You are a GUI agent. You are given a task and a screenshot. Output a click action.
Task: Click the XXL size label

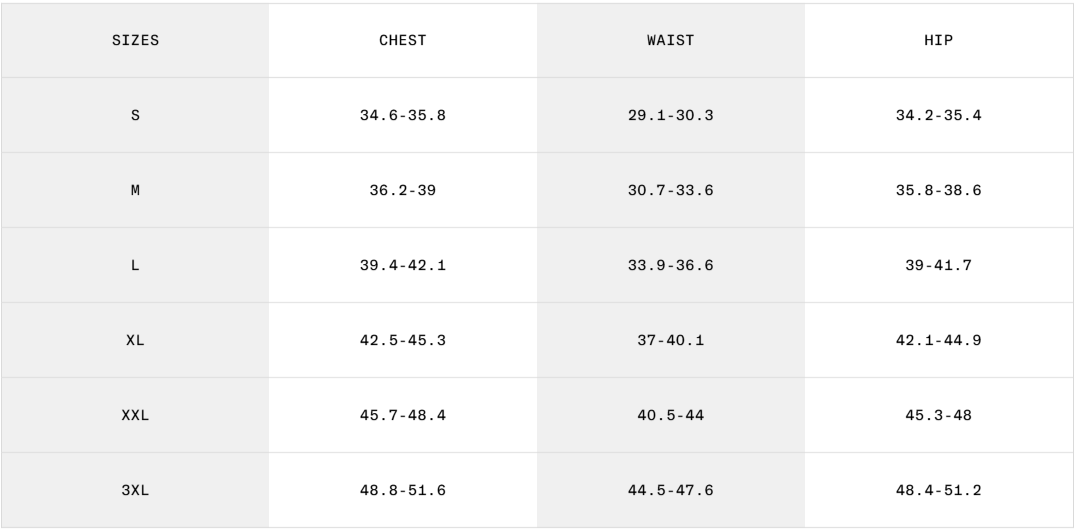click(x=135, y=416)
